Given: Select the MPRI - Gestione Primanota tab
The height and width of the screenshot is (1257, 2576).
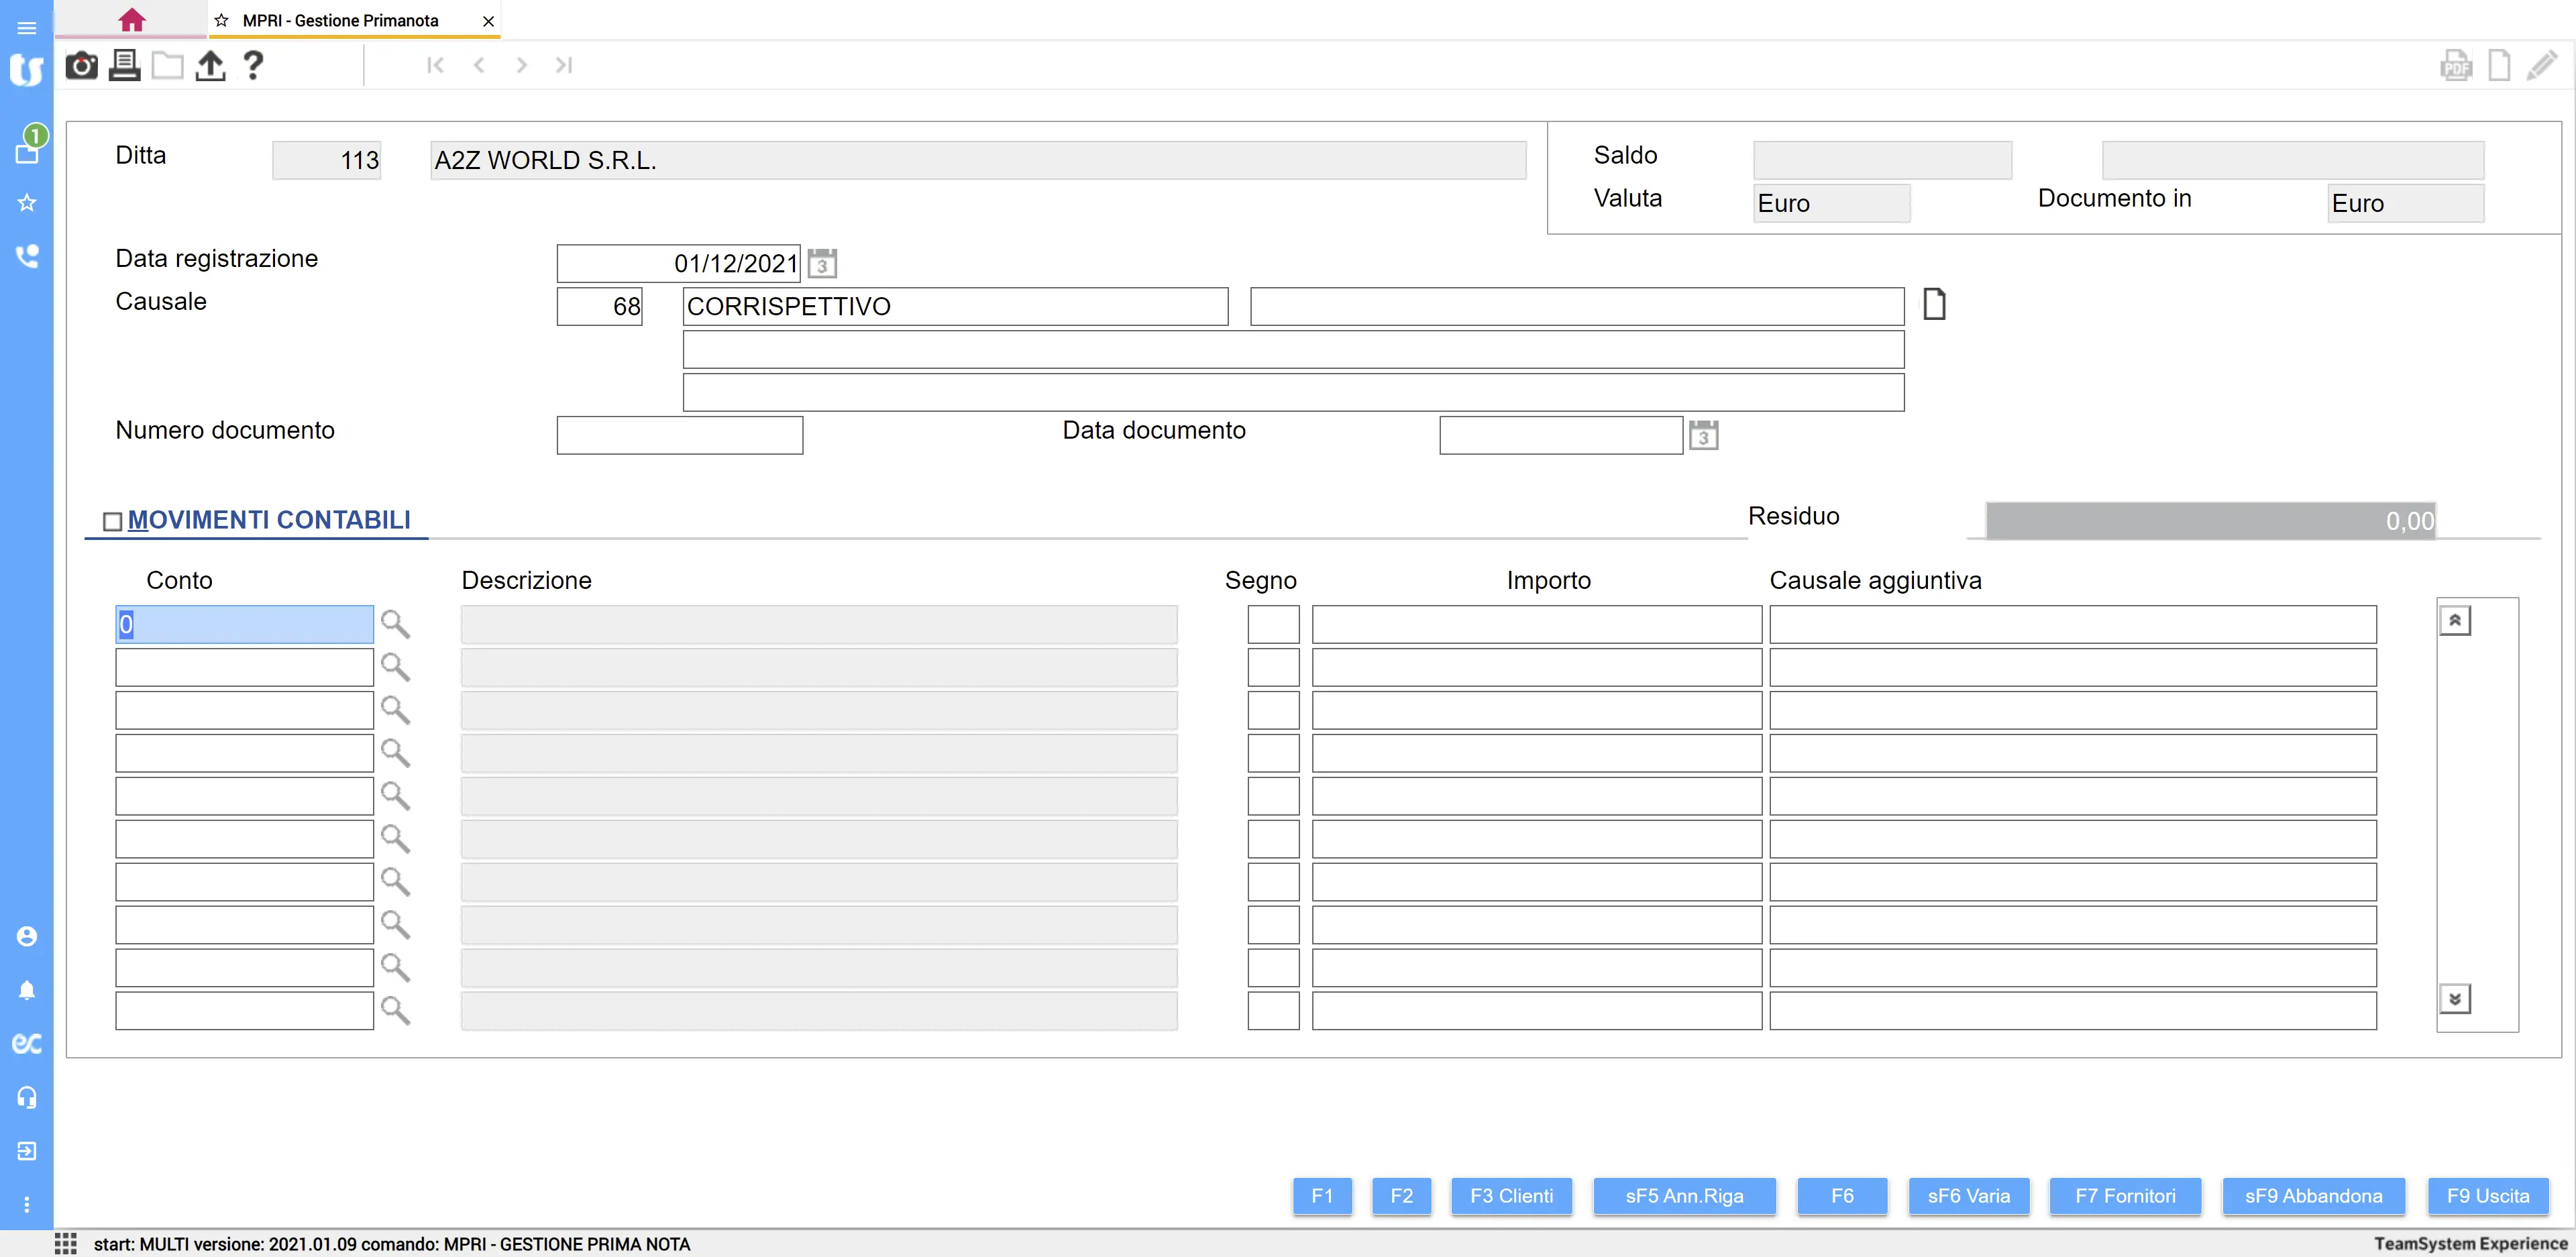Looking at the screenshot, I should click(340, 20).
